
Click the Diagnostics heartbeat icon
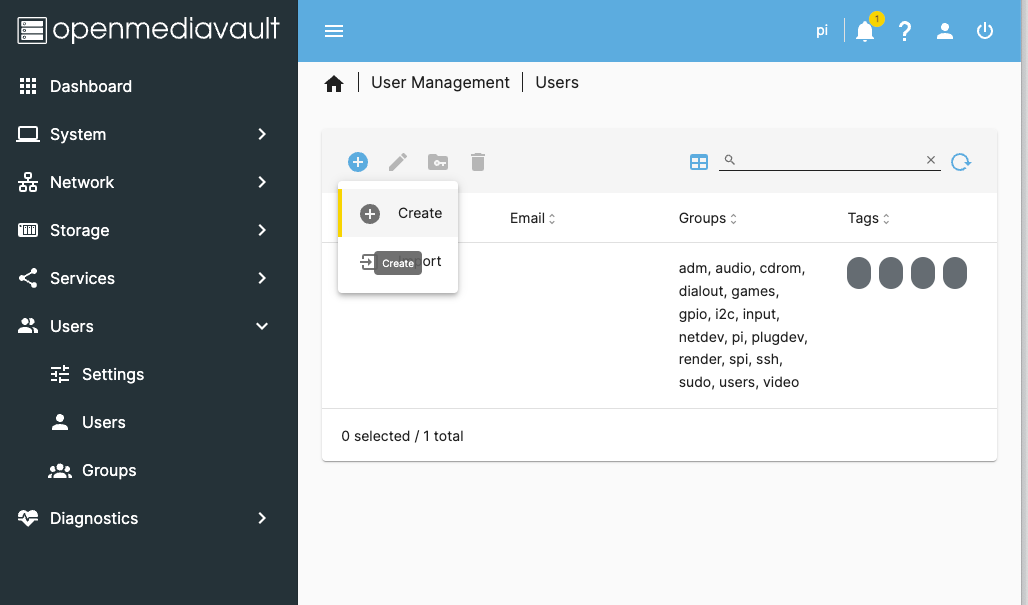click(28, 518)
